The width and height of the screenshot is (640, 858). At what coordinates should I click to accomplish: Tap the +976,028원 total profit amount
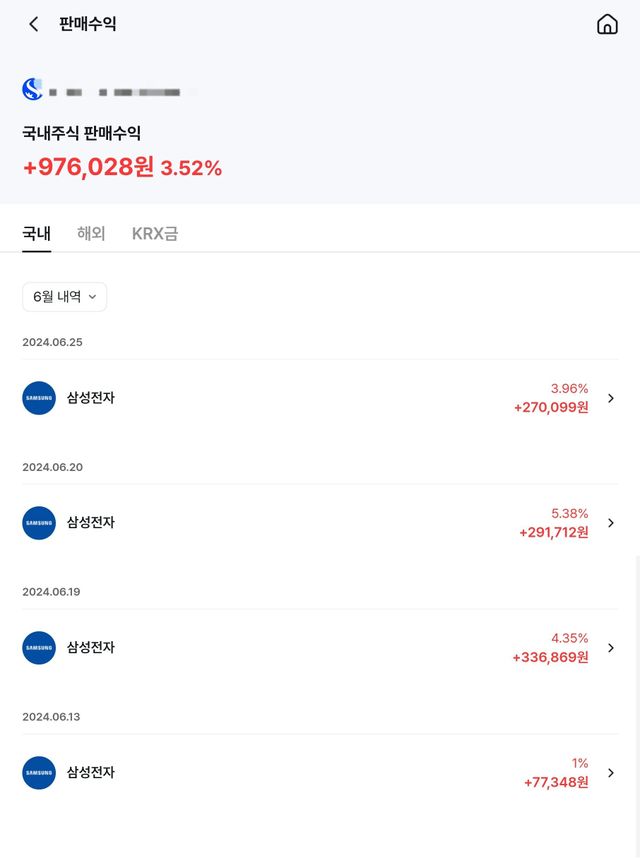(x=88, y=167)
